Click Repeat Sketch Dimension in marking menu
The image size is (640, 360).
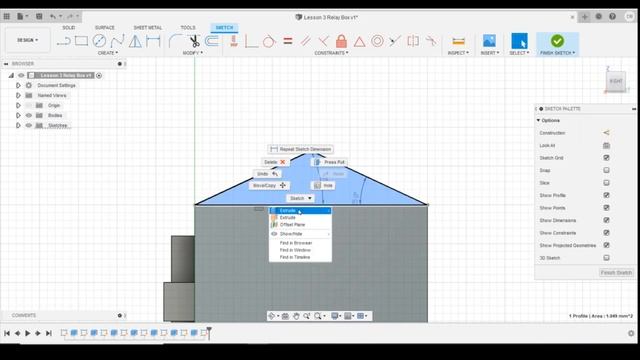click(300, 149)
